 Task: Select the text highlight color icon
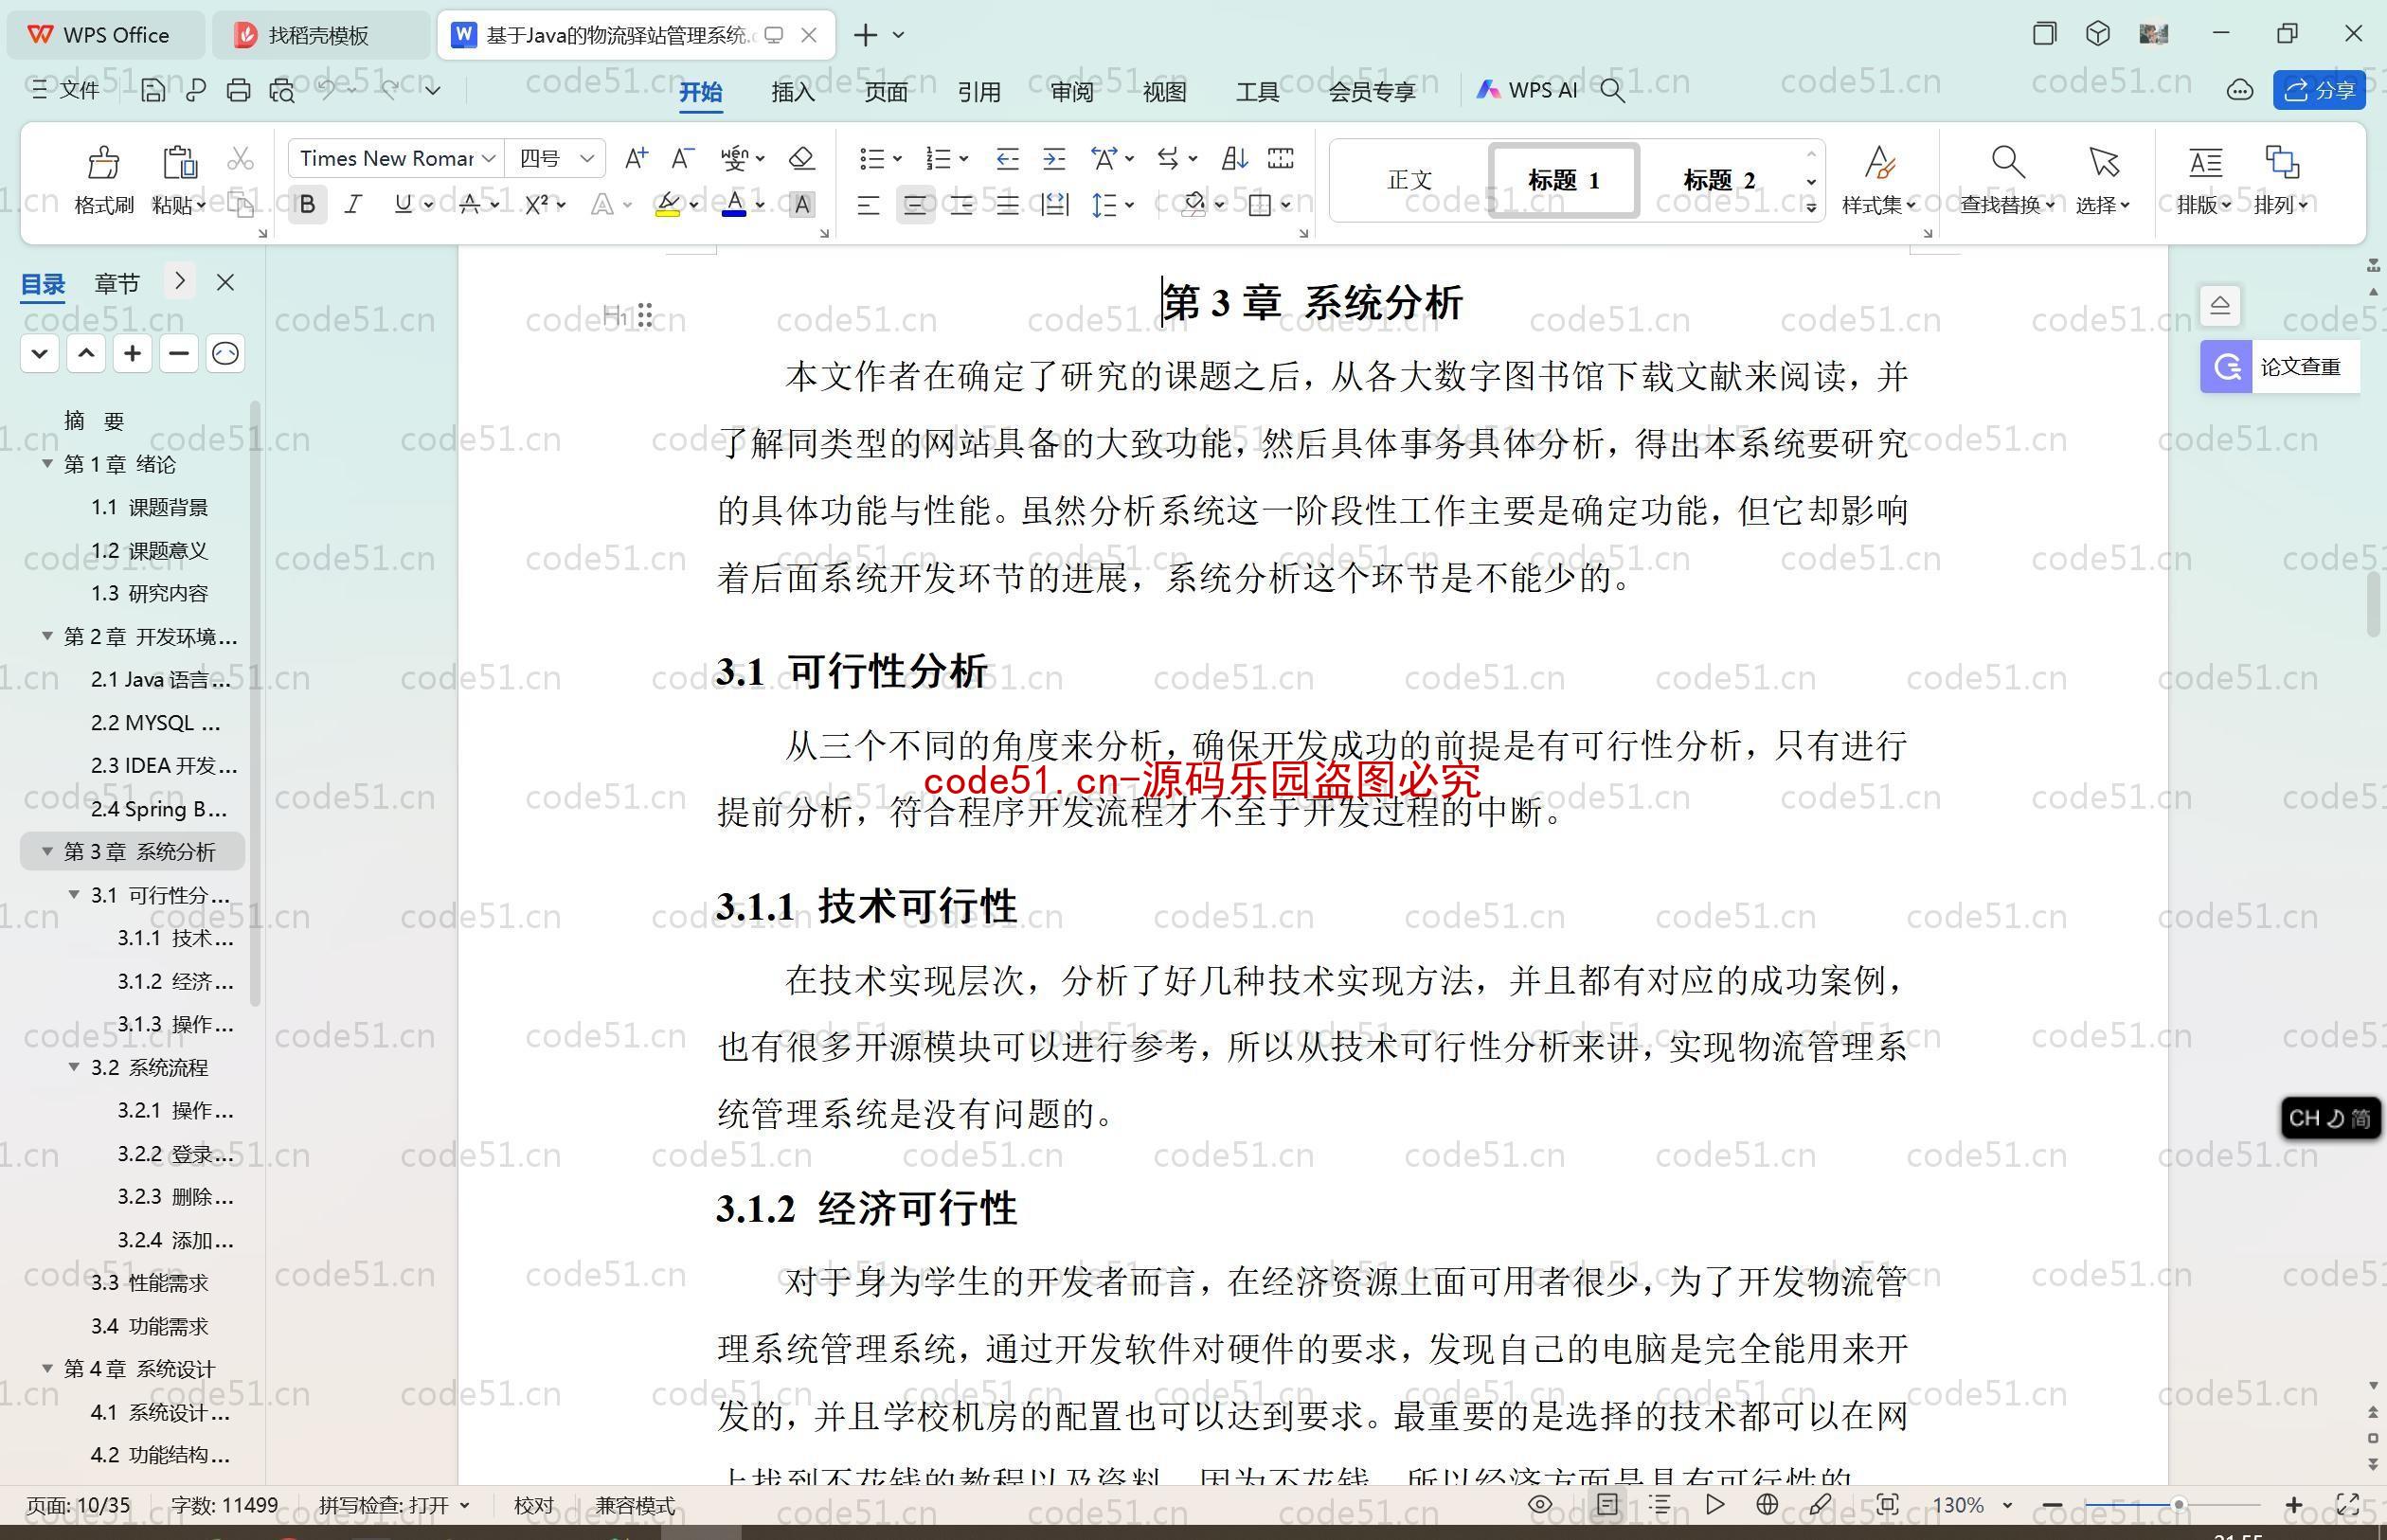pyautogui.click(x=666, y=206)
